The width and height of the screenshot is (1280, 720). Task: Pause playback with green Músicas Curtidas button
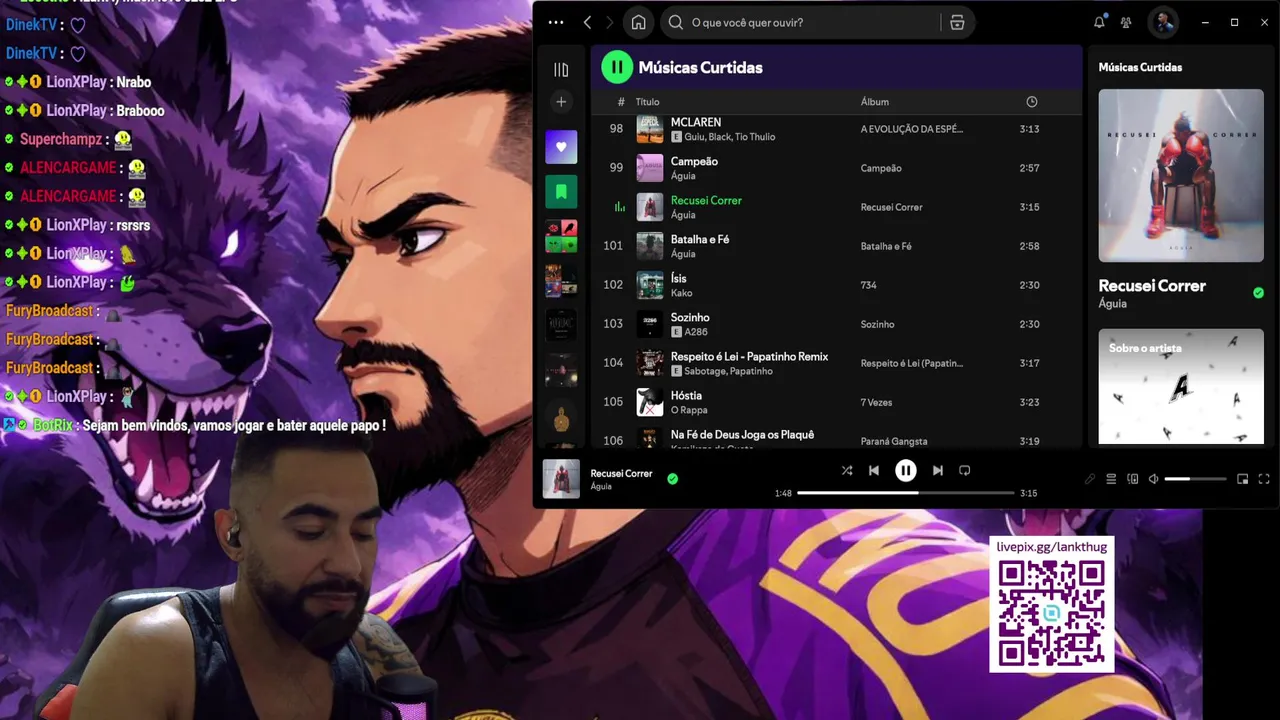(x=617, y=67)
